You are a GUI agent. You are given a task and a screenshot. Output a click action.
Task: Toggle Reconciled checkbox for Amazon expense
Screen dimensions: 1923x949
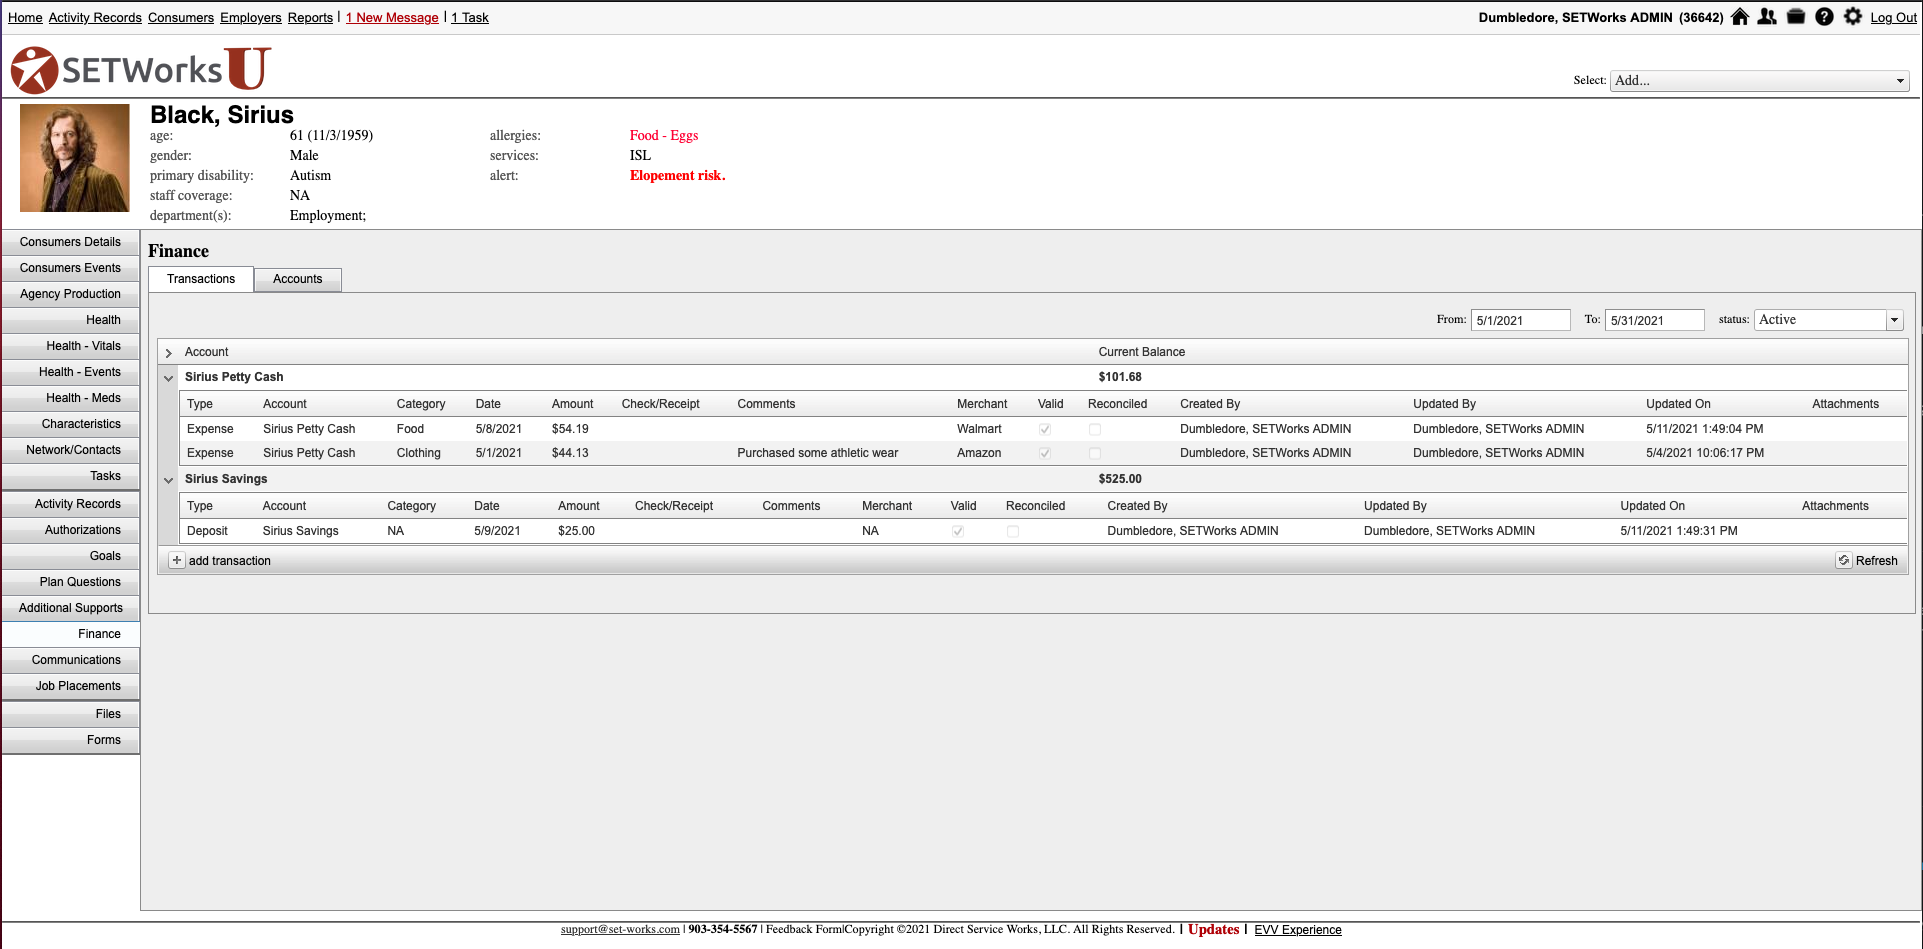pos(1095,453)
